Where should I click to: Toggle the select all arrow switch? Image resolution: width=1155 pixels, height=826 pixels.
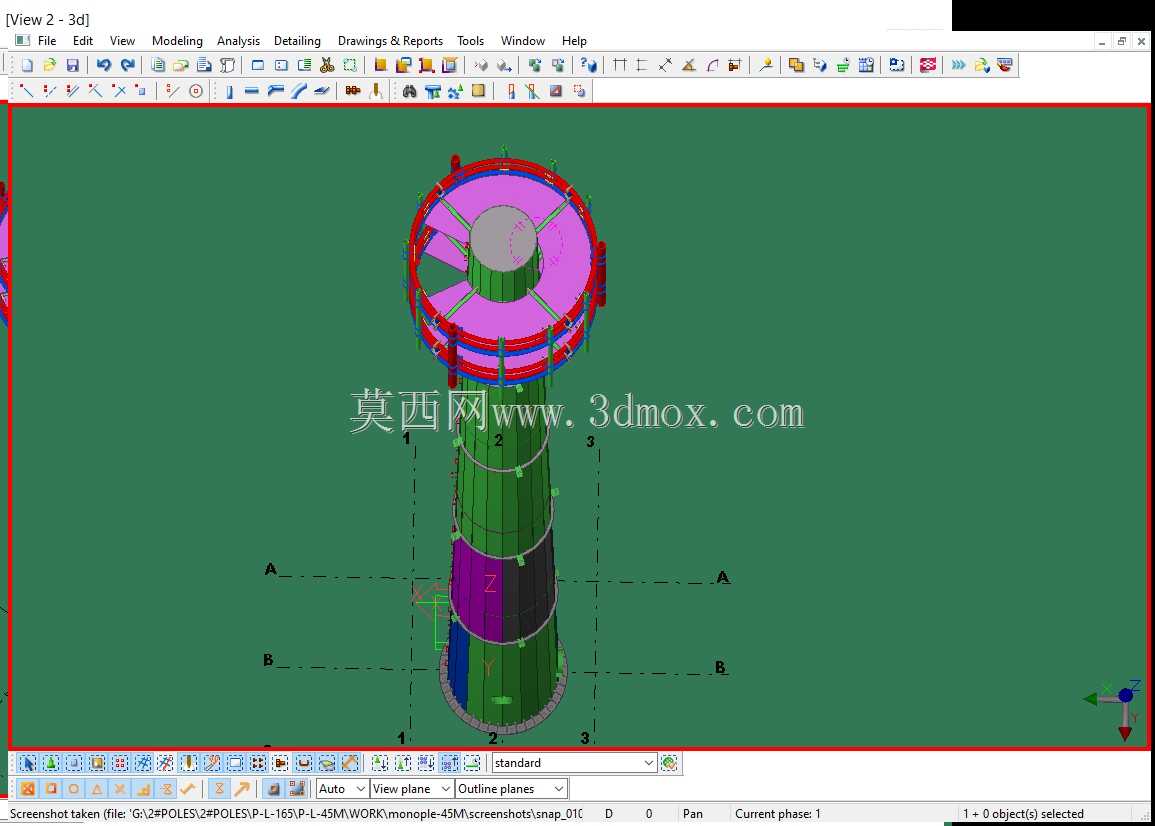coord(27,763)
